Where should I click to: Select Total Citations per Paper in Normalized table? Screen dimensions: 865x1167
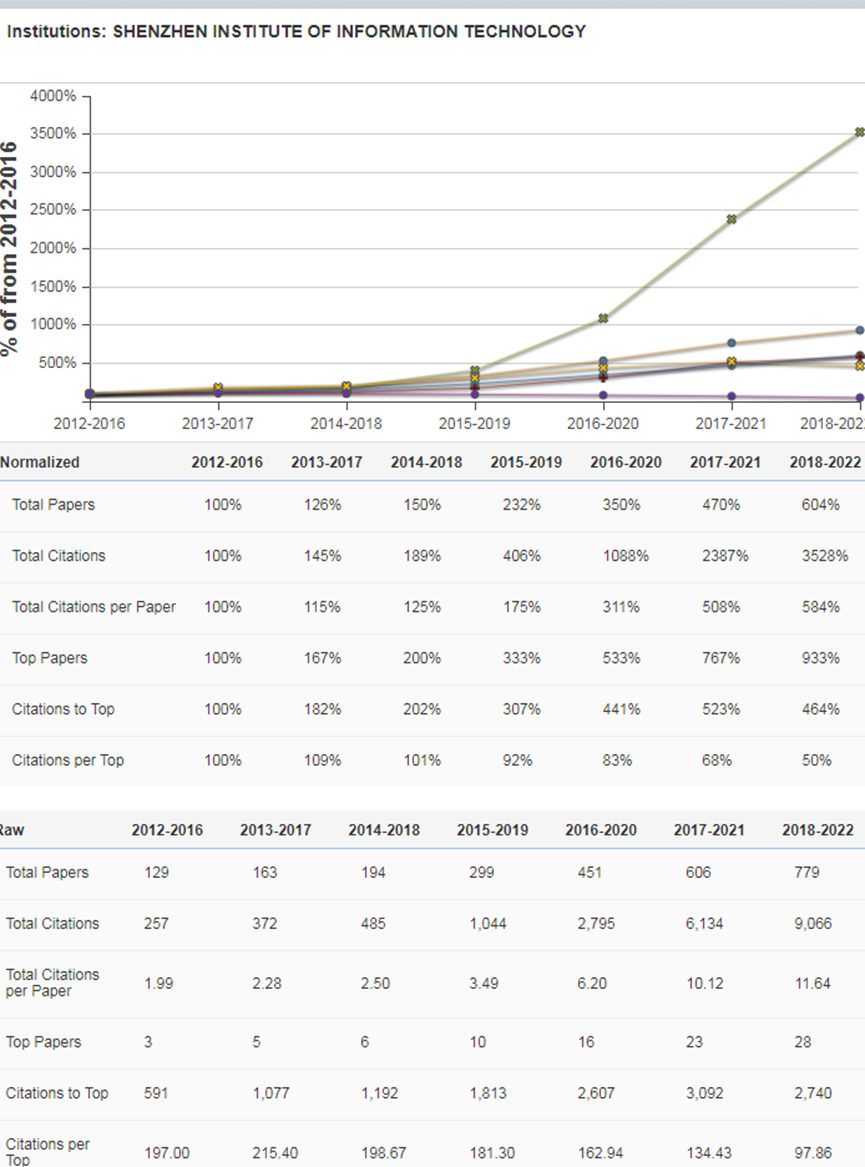pyautogui.click(x=93, y=607)
